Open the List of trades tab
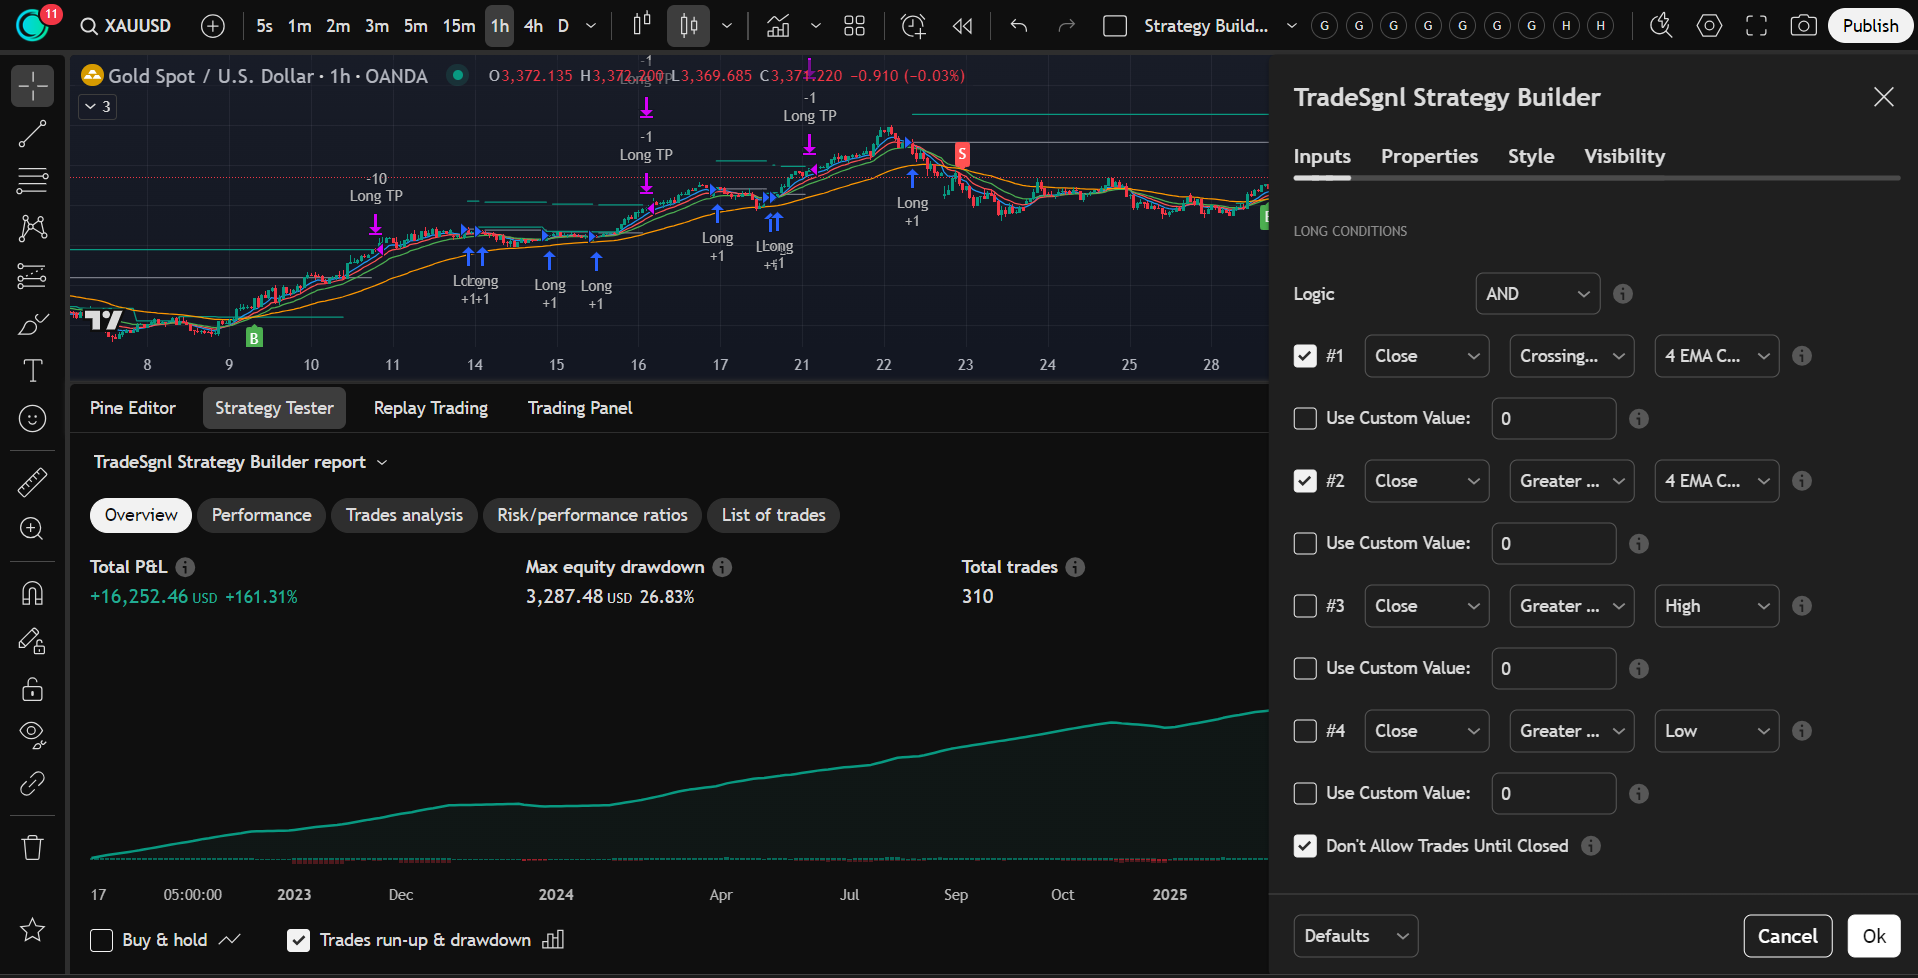The width and height of the screenshot is (1918, 978). point(773,515)
